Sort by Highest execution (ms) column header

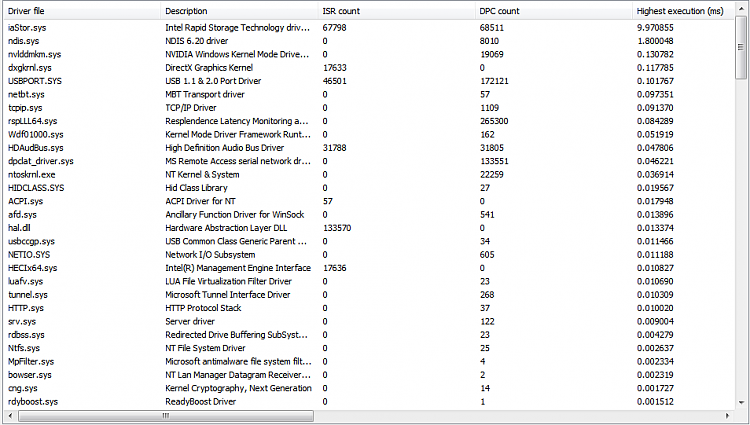683,11
